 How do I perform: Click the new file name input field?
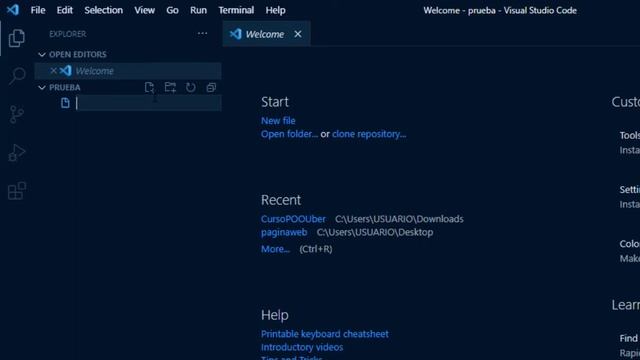pos(148,103)
